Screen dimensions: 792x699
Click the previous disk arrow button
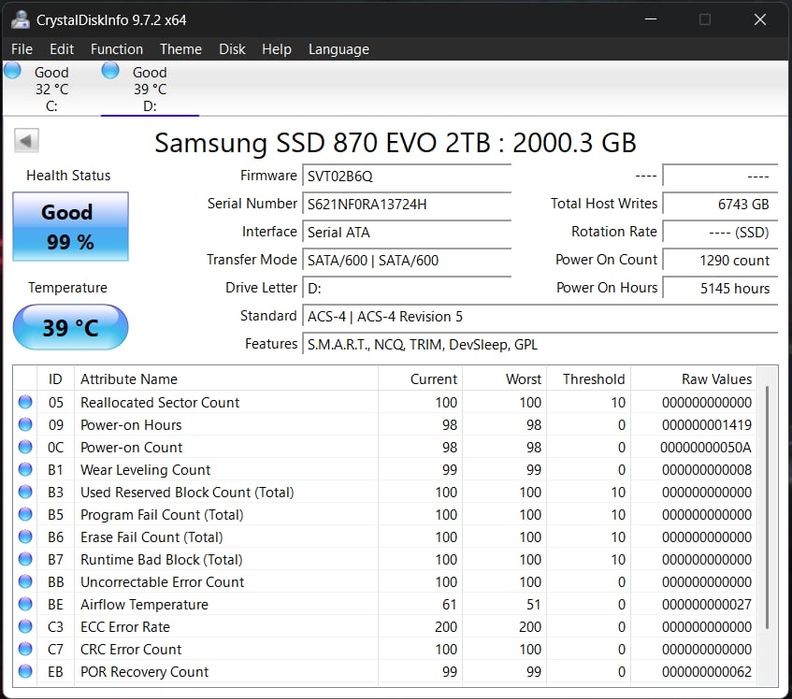tap(26, 140)
